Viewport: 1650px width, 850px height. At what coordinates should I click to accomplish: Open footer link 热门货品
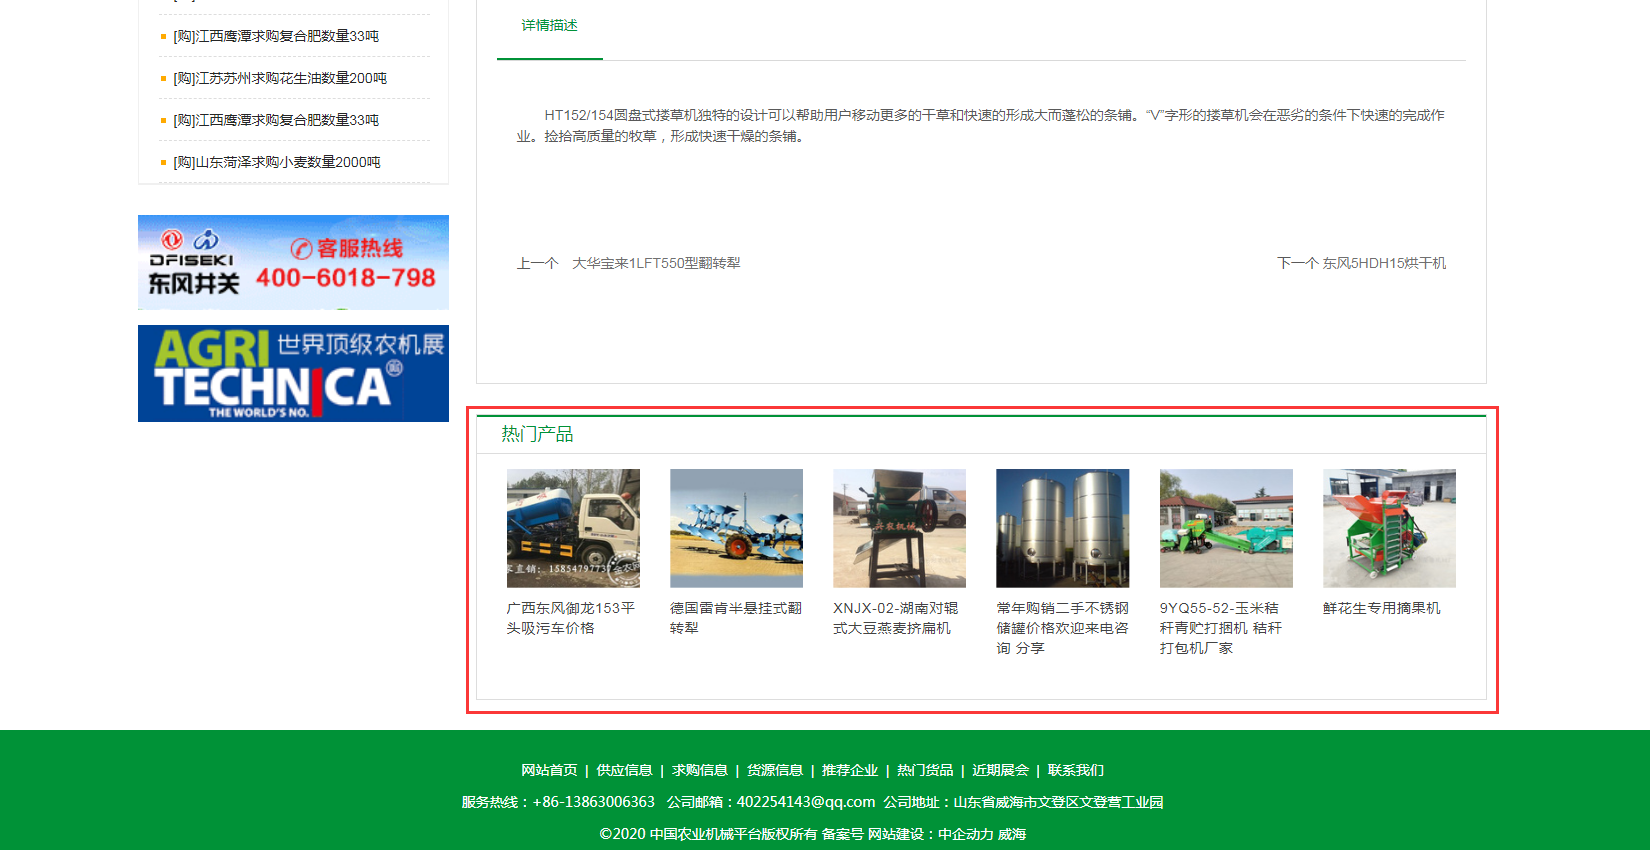pos(925,770)
